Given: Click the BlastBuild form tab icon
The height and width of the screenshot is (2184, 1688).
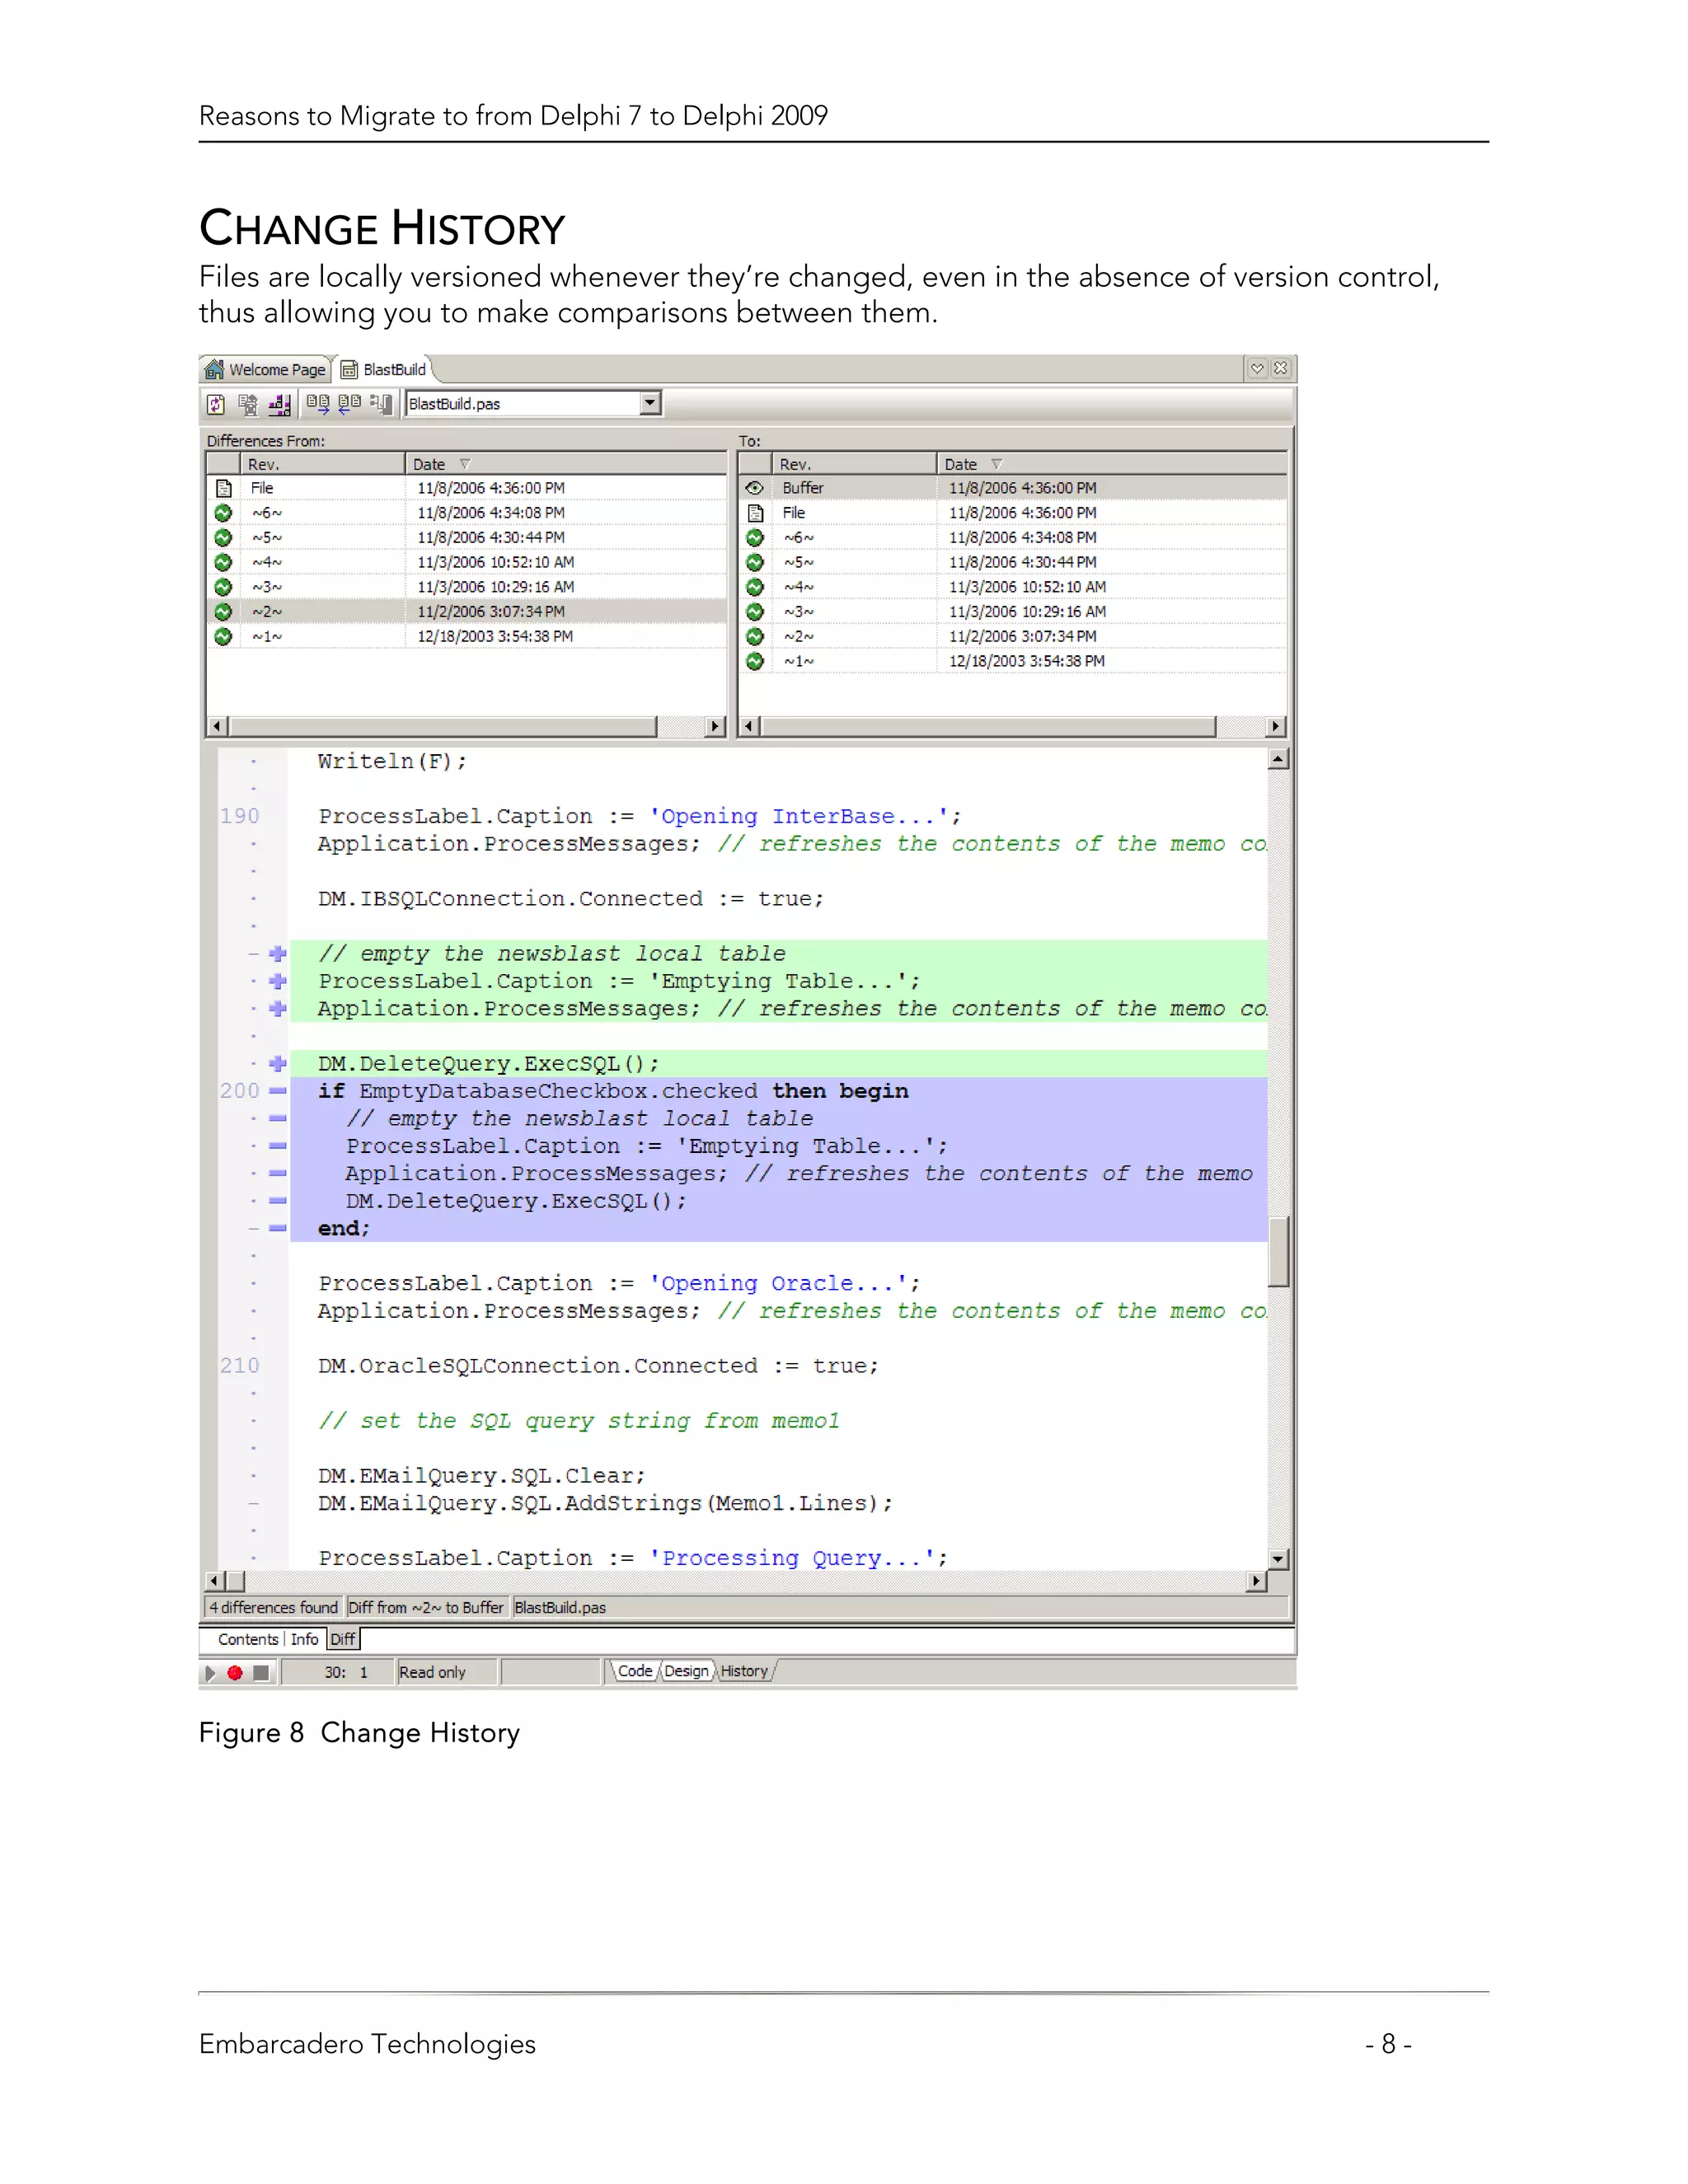Looking at the screenshot, I should click(349, 370).
